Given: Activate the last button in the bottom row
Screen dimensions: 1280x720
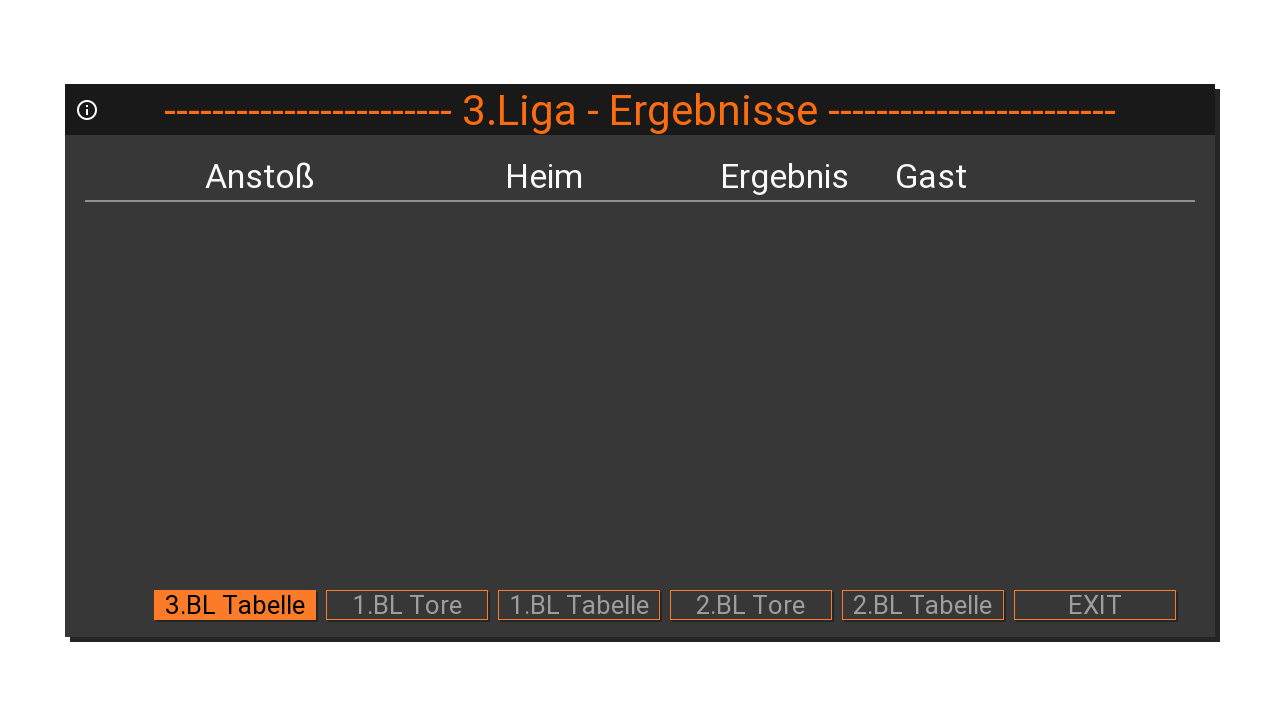Looking at the screenshot, I should coord(1095,605).
